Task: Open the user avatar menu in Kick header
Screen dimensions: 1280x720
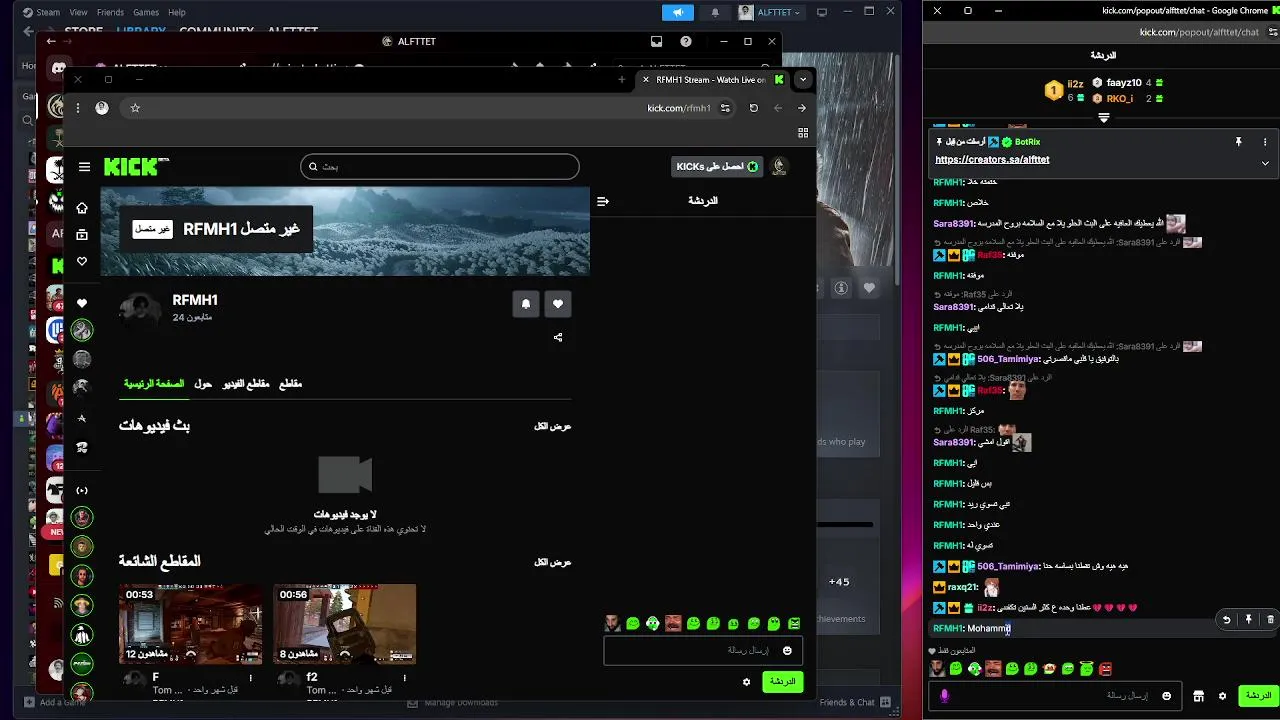Action: pos(780,167)
